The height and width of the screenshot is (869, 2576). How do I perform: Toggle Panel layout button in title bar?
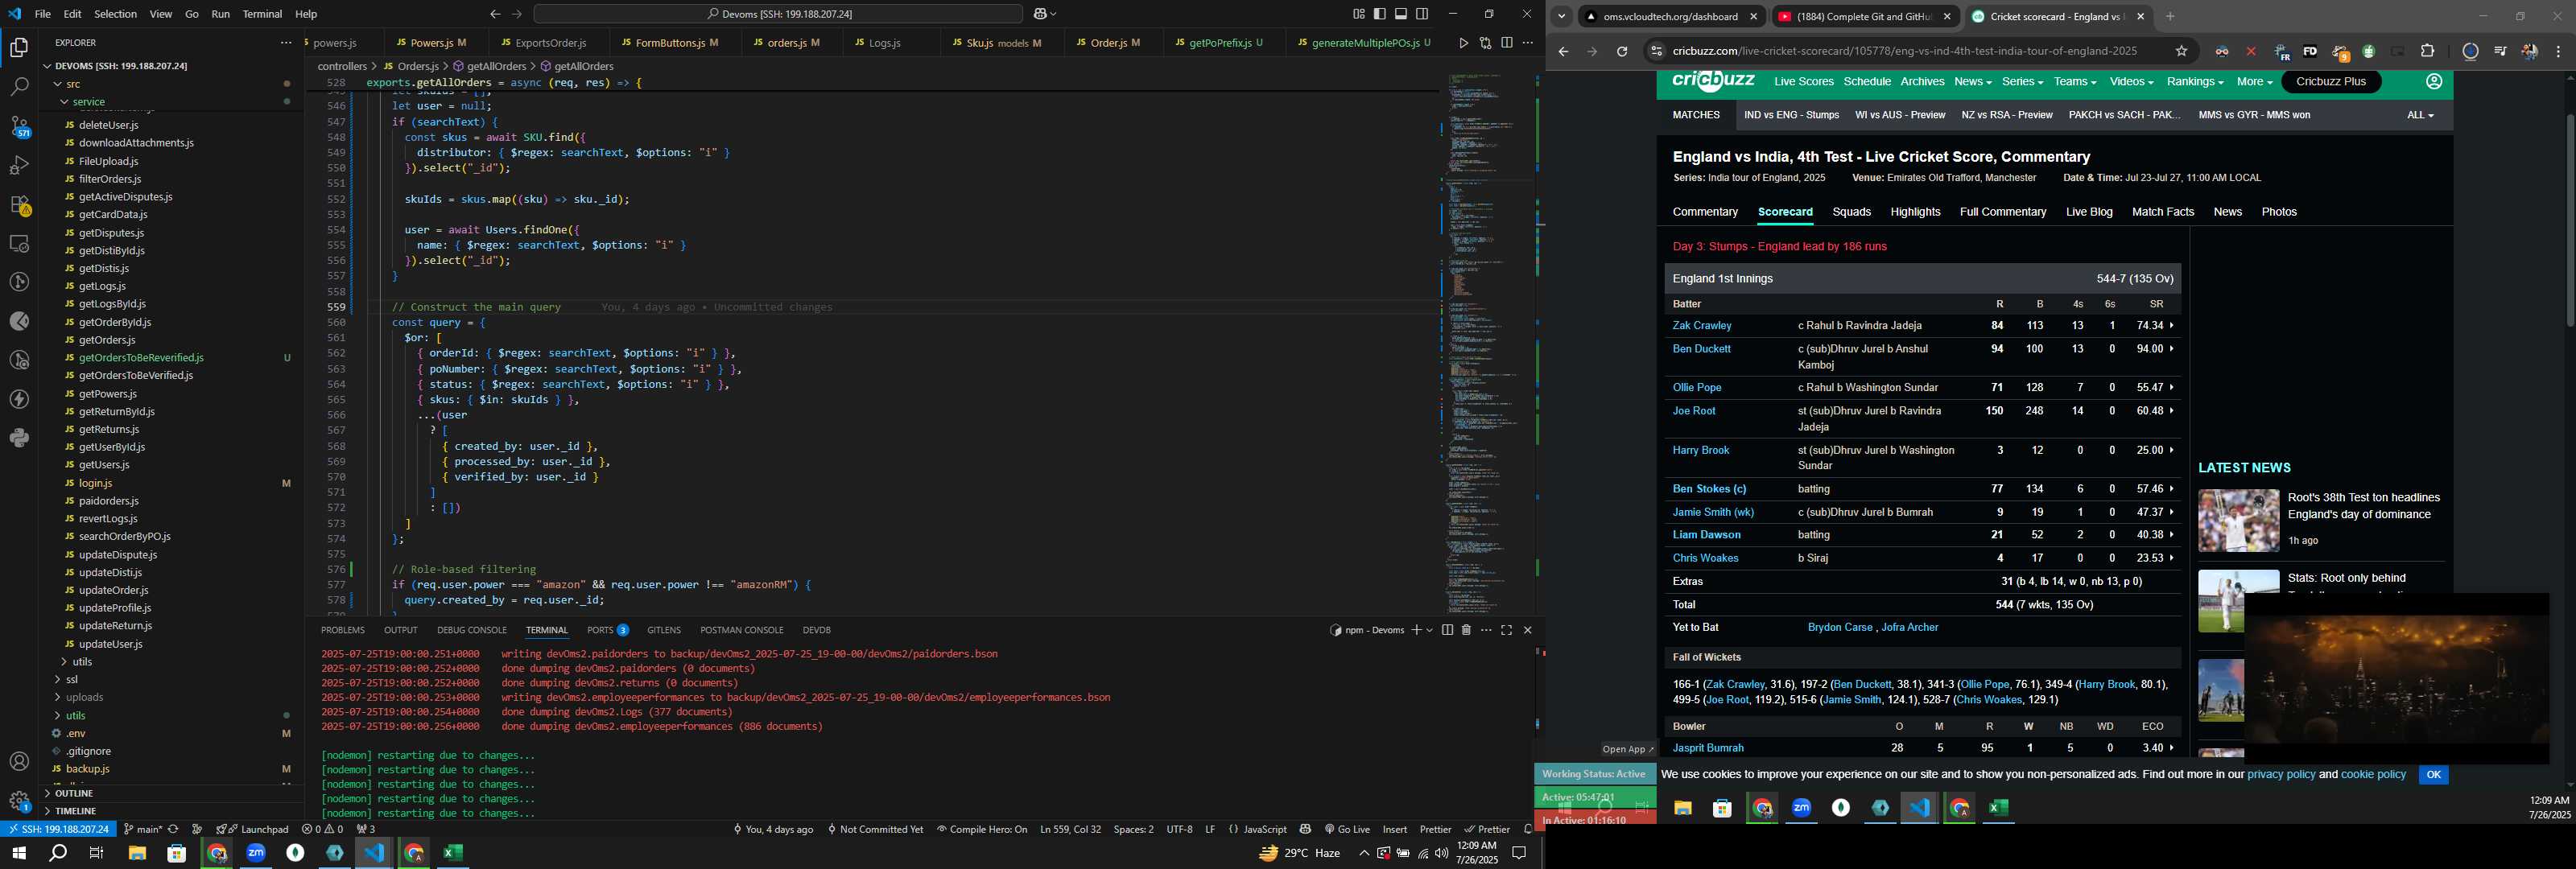(x=1401, y=14)
